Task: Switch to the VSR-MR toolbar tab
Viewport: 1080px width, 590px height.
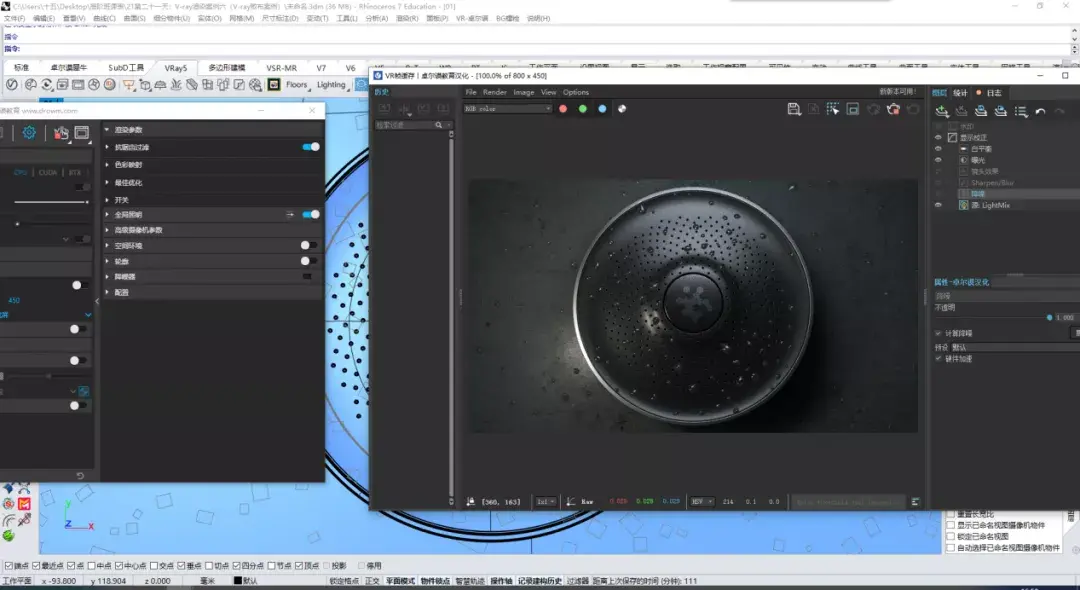Action: tap(282, 68)
